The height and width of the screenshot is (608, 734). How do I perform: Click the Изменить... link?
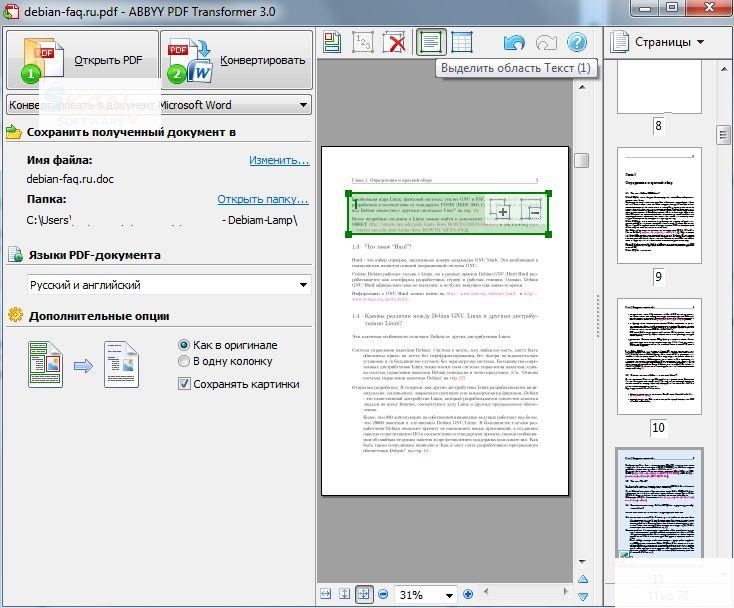pyautogui.click(x=279, y=160)
